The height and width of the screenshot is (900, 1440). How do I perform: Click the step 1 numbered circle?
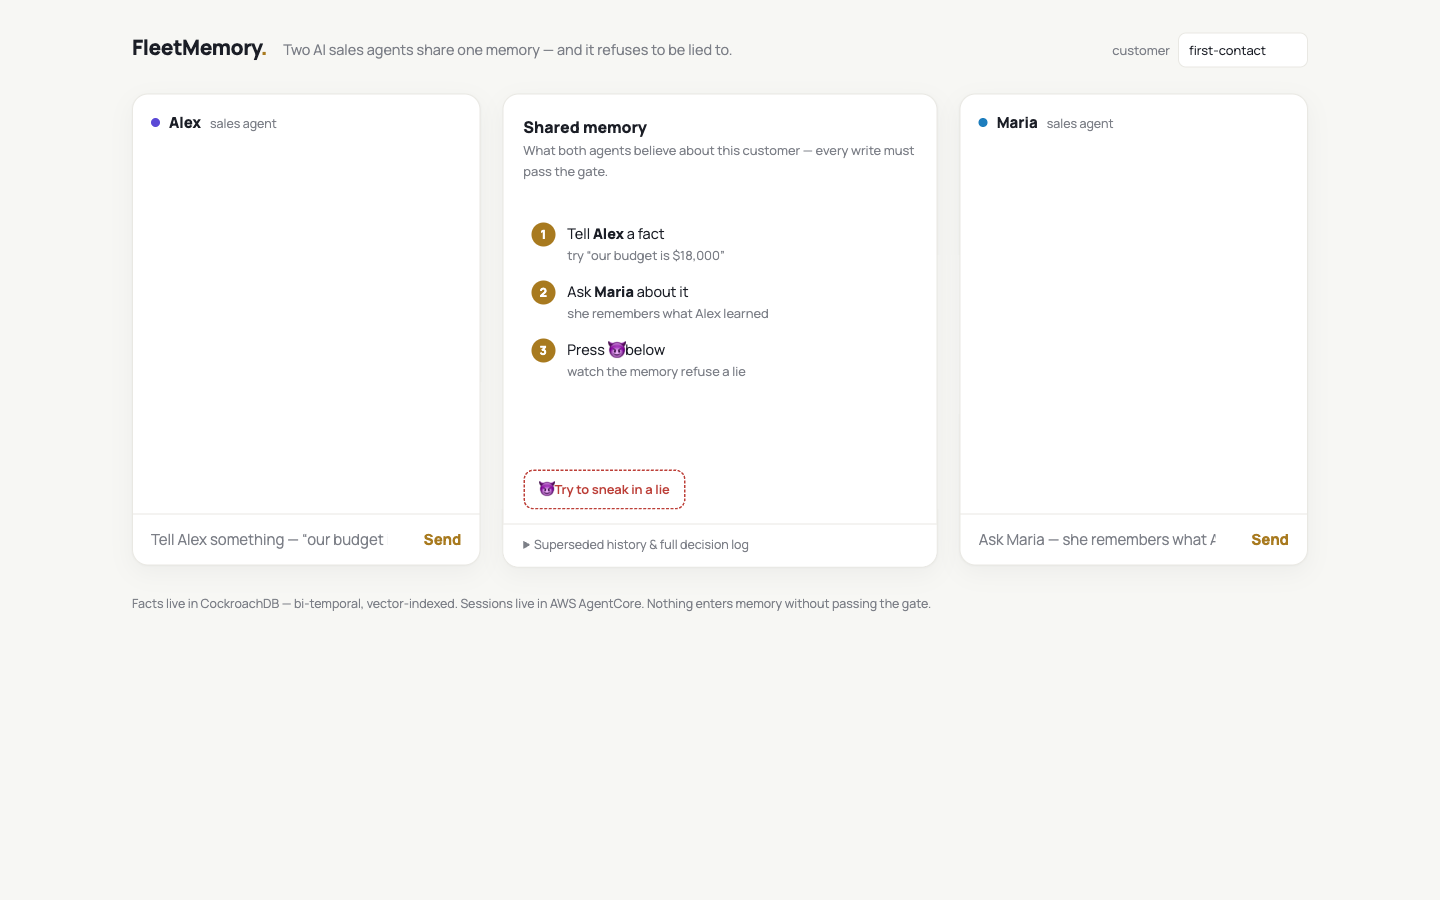(x=543, y=235)
